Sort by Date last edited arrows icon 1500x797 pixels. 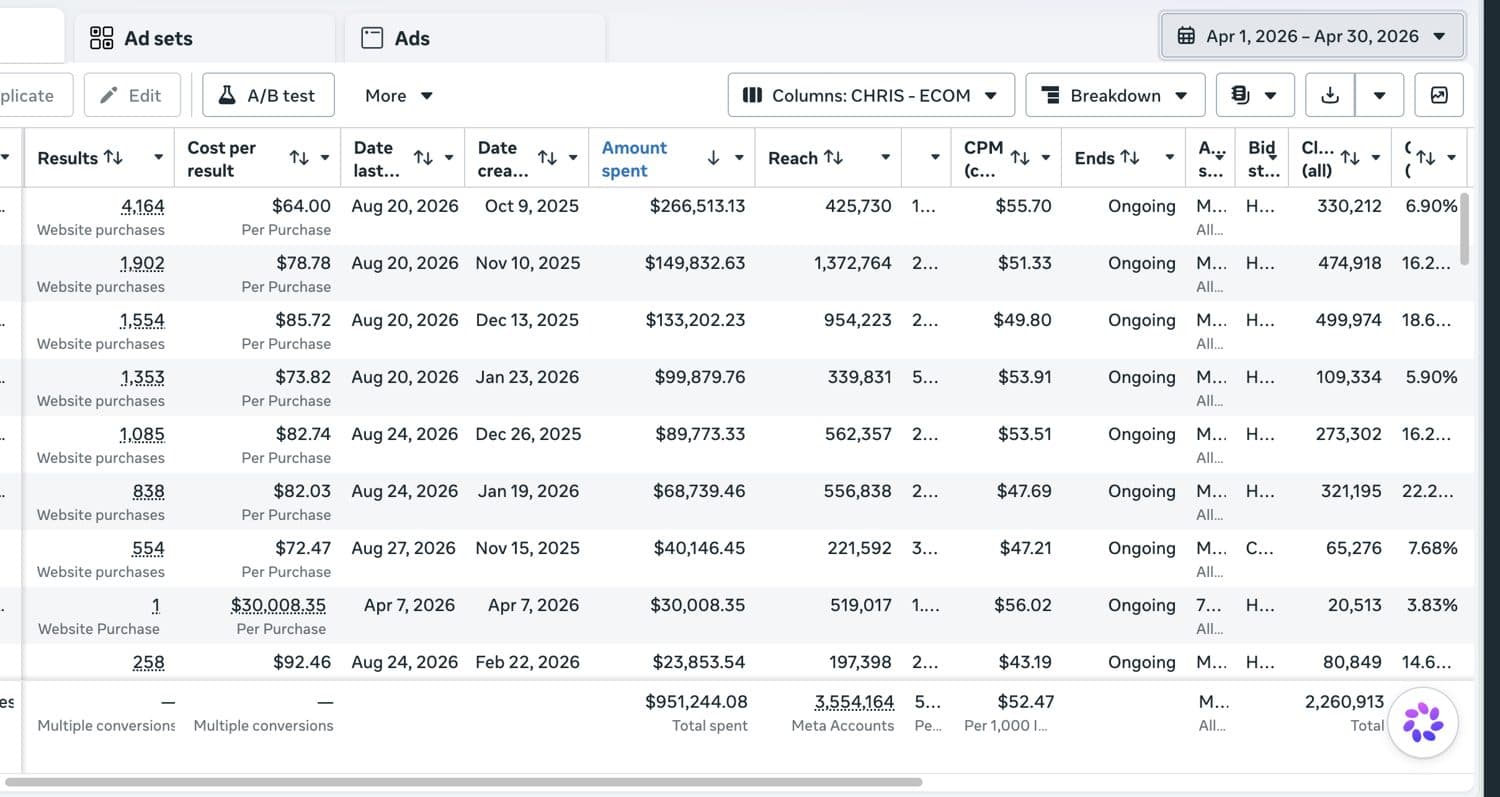pyautogui.click(x=423, y=158)
